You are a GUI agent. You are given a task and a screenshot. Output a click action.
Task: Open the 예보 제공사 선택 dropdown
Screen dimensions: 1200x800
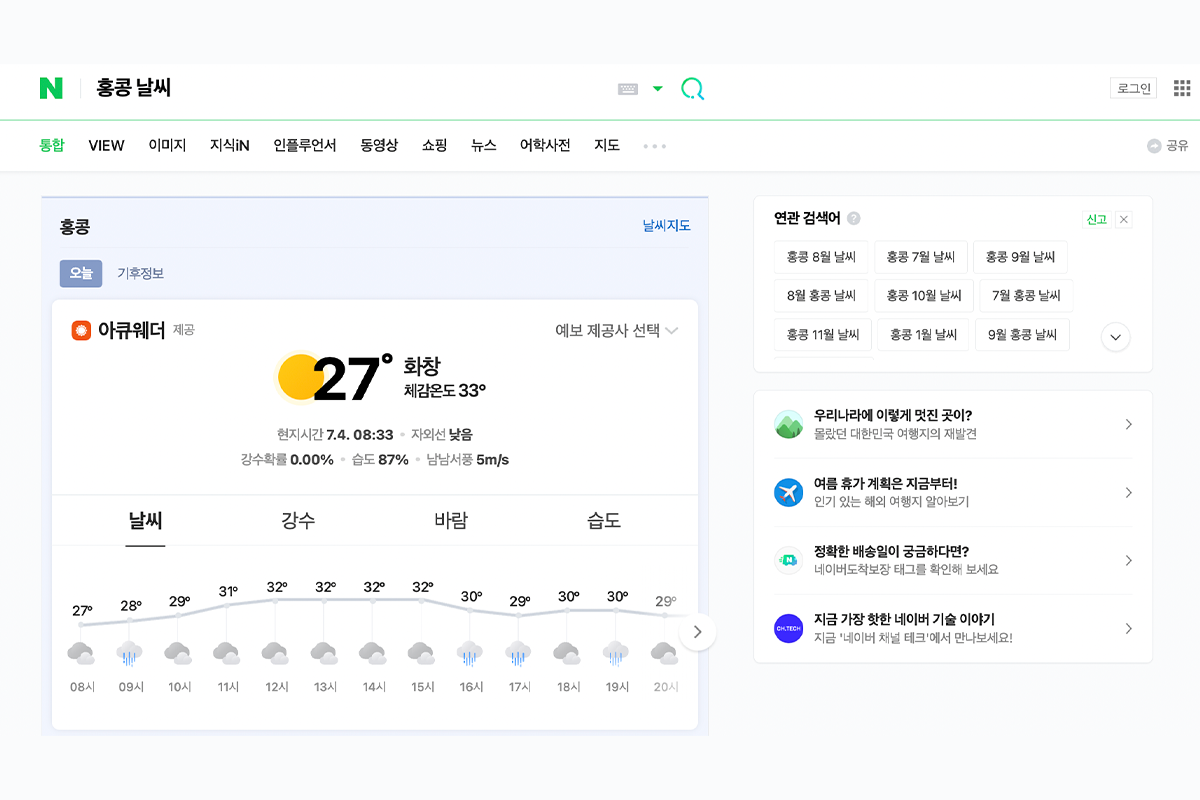tap(617, 330)
